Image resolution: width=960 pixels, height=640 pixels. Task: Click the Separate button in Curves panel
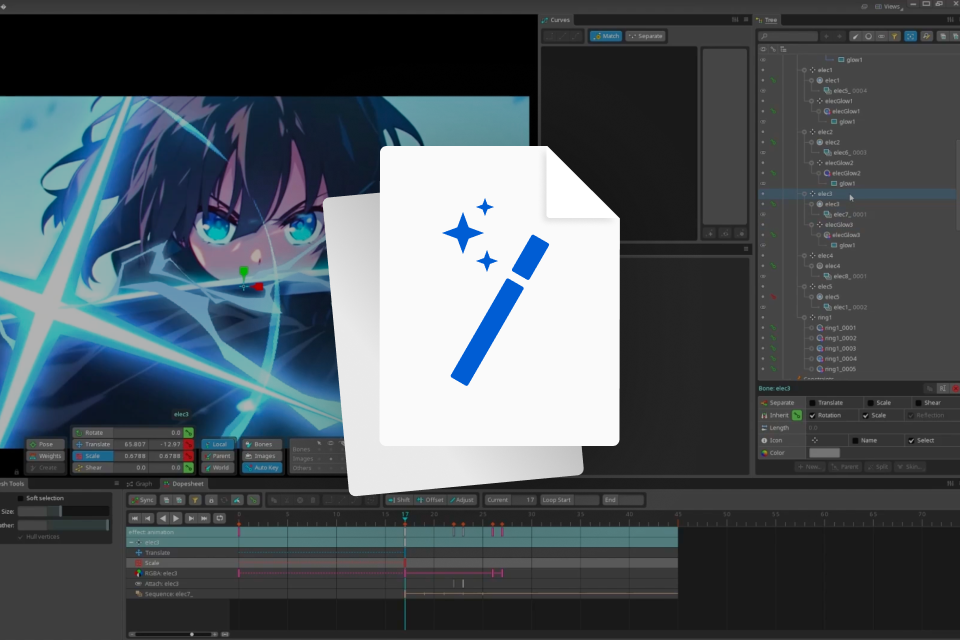click(x=645, y=36)
